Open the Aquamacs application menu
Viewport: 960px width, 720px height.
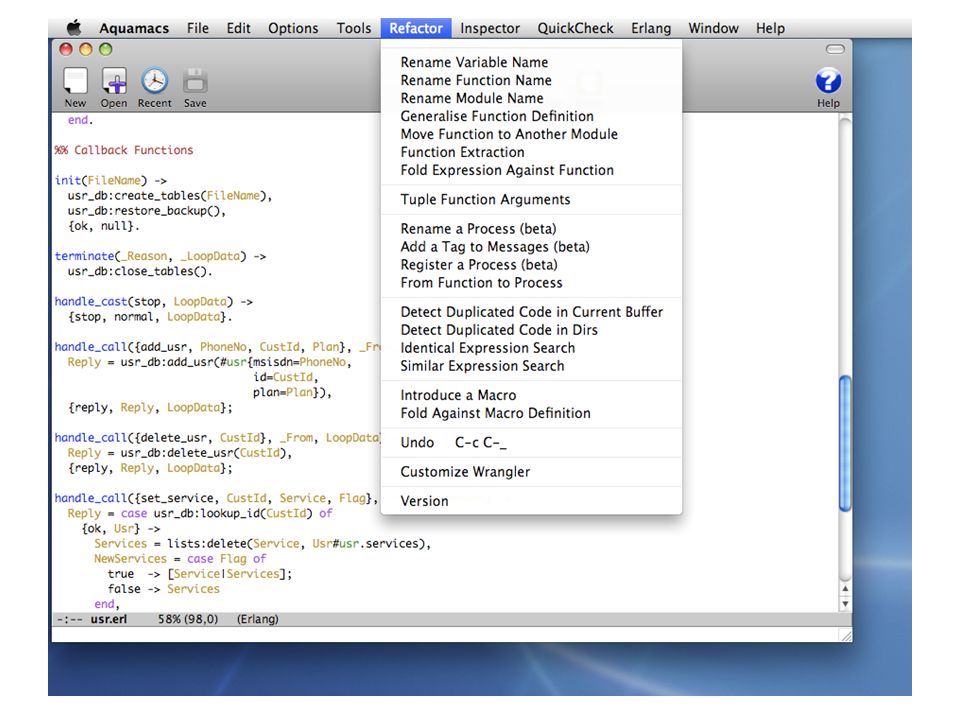(x=134, y=28)
